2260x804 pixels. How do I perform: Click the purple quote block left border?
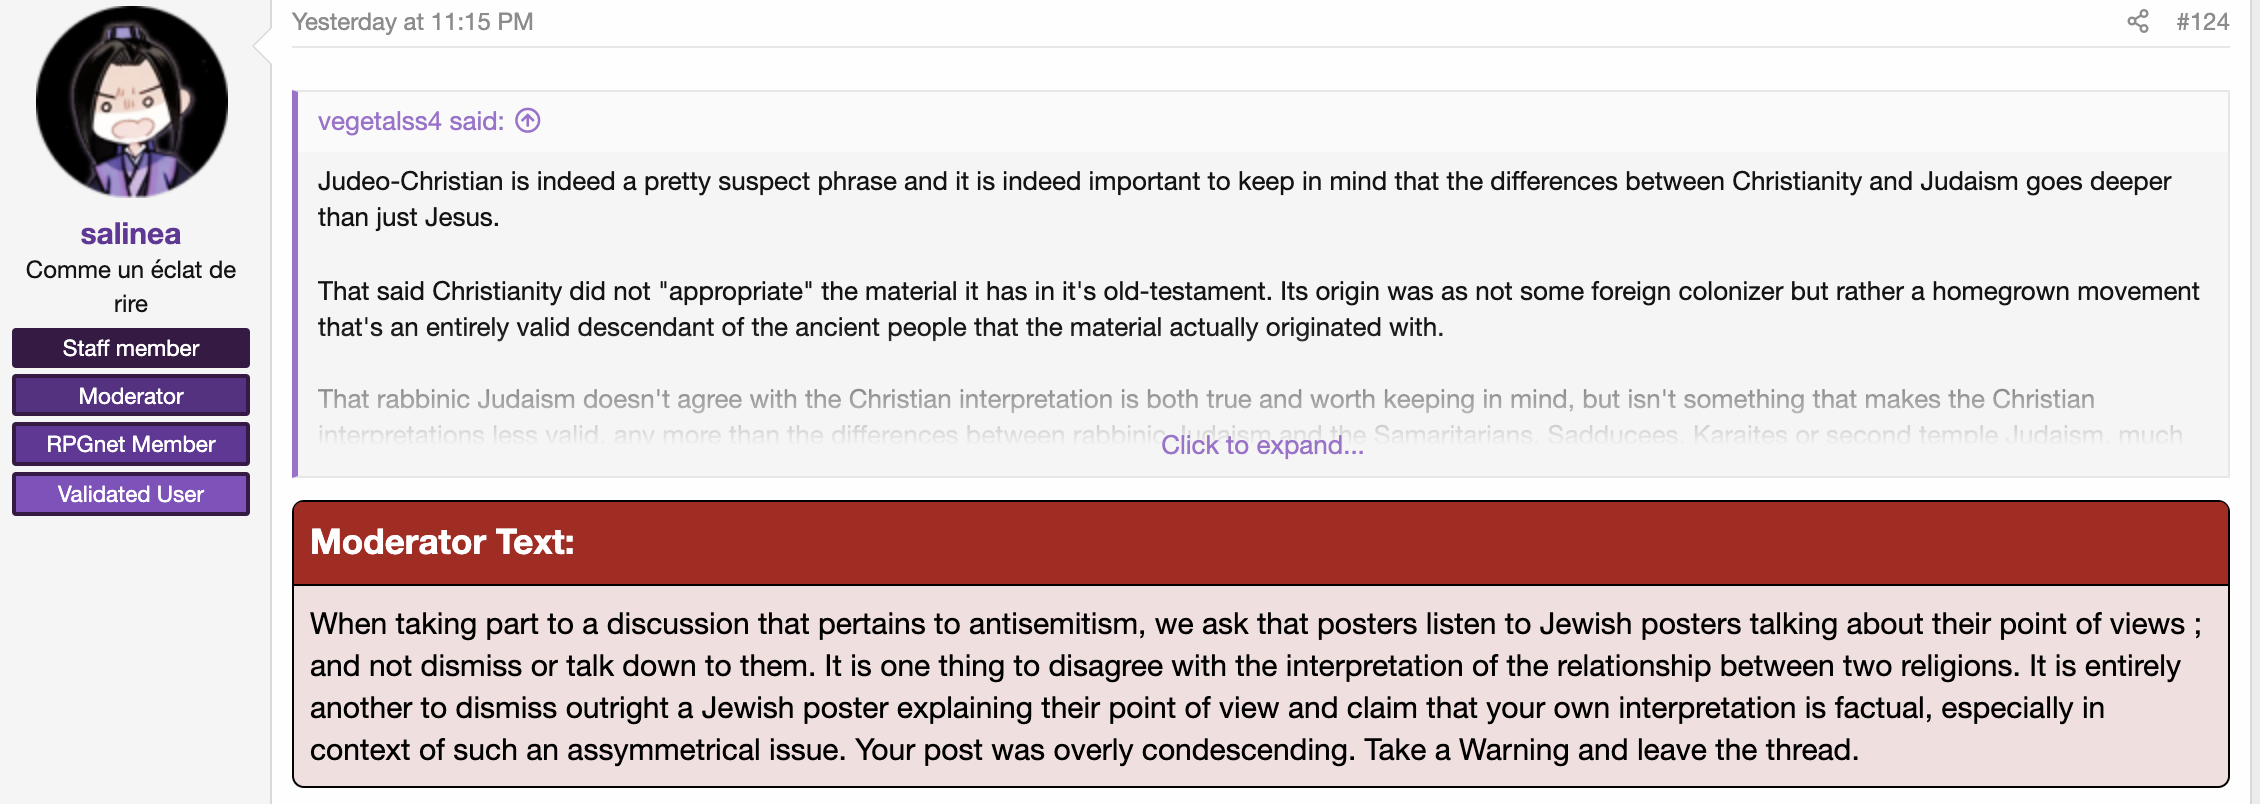pos(295,284)
